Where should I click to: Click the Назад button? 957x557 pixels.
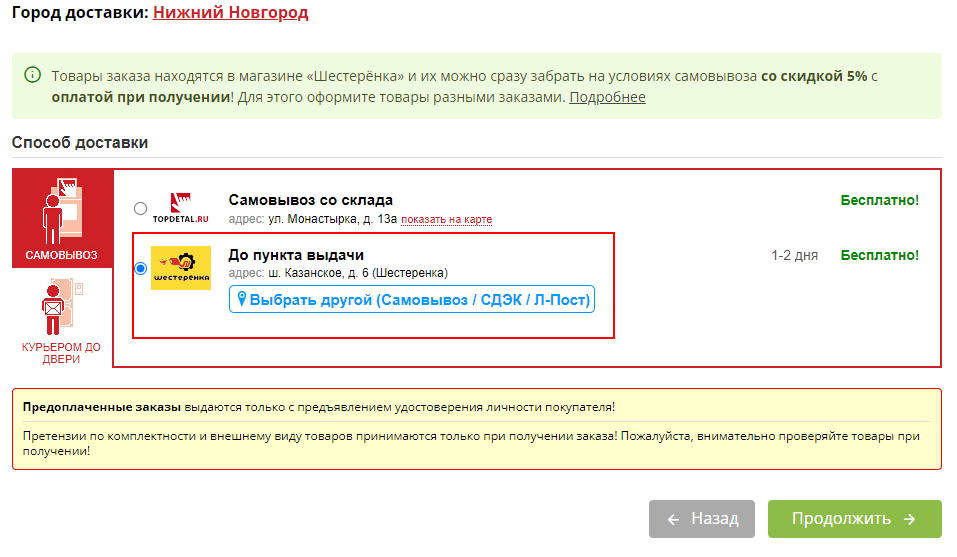coord(701,519)
